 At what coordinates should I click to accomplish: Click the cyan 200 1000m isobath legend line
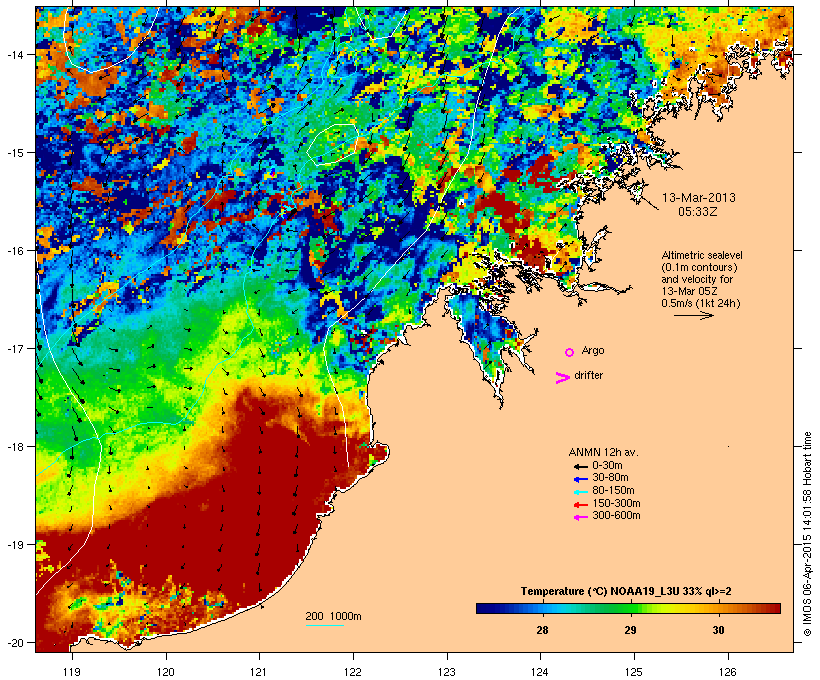point(324,625)
